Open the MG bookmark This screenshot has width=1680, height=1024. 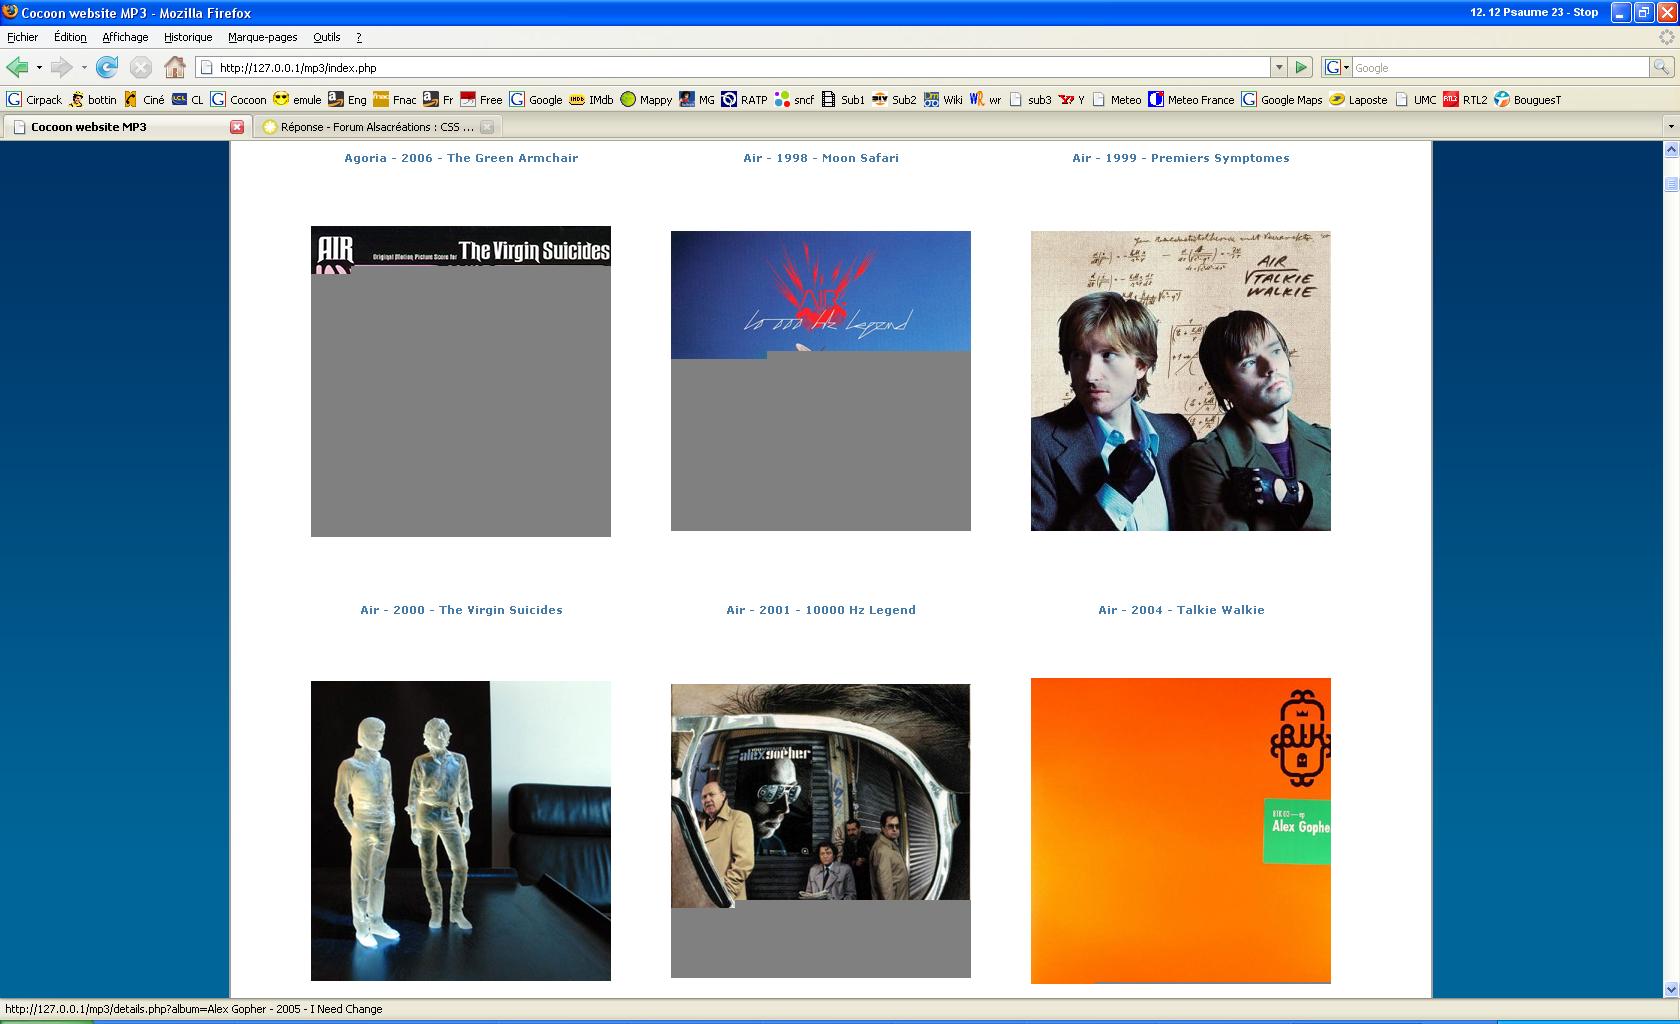(697, 99)
